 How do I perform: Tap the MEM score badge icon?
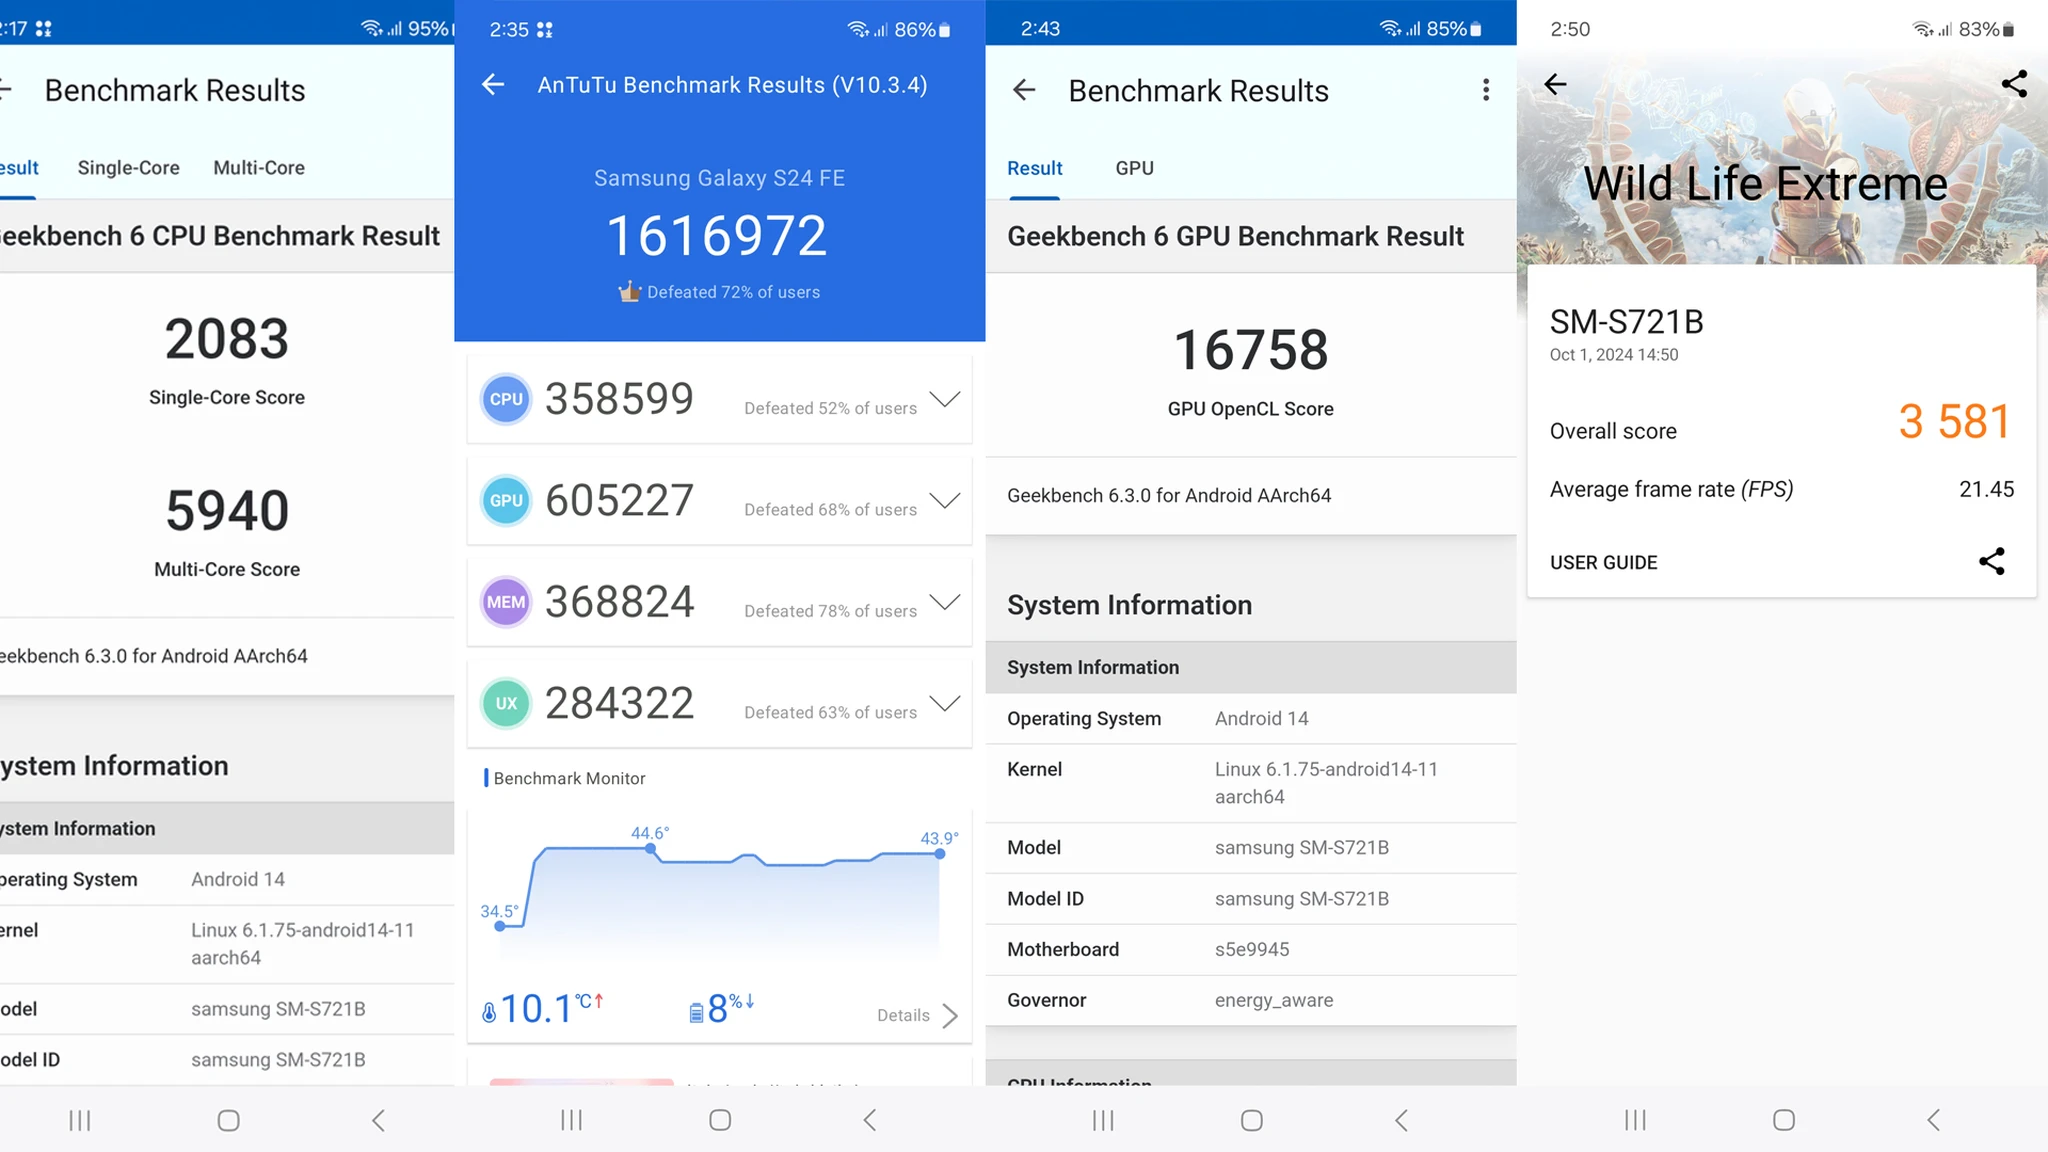tap(506, 602)
